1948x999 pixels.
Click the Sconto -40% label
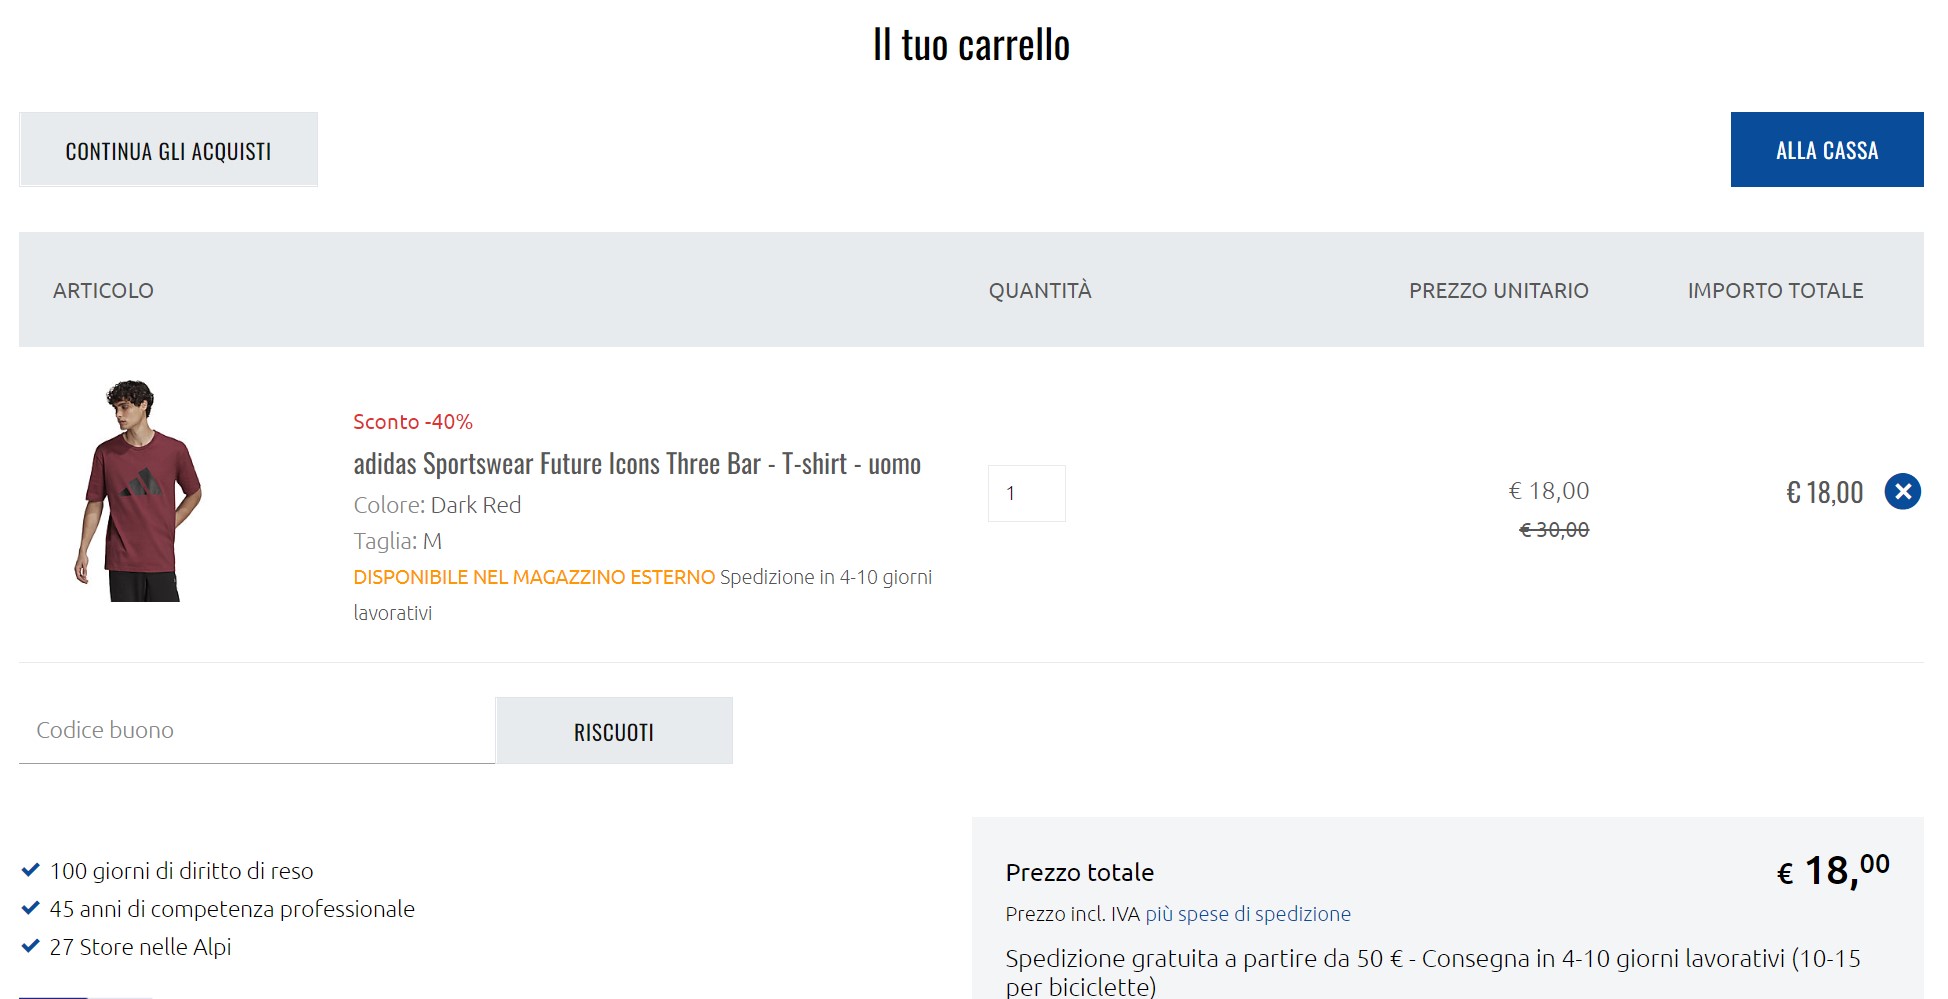[x=413, y=422]
